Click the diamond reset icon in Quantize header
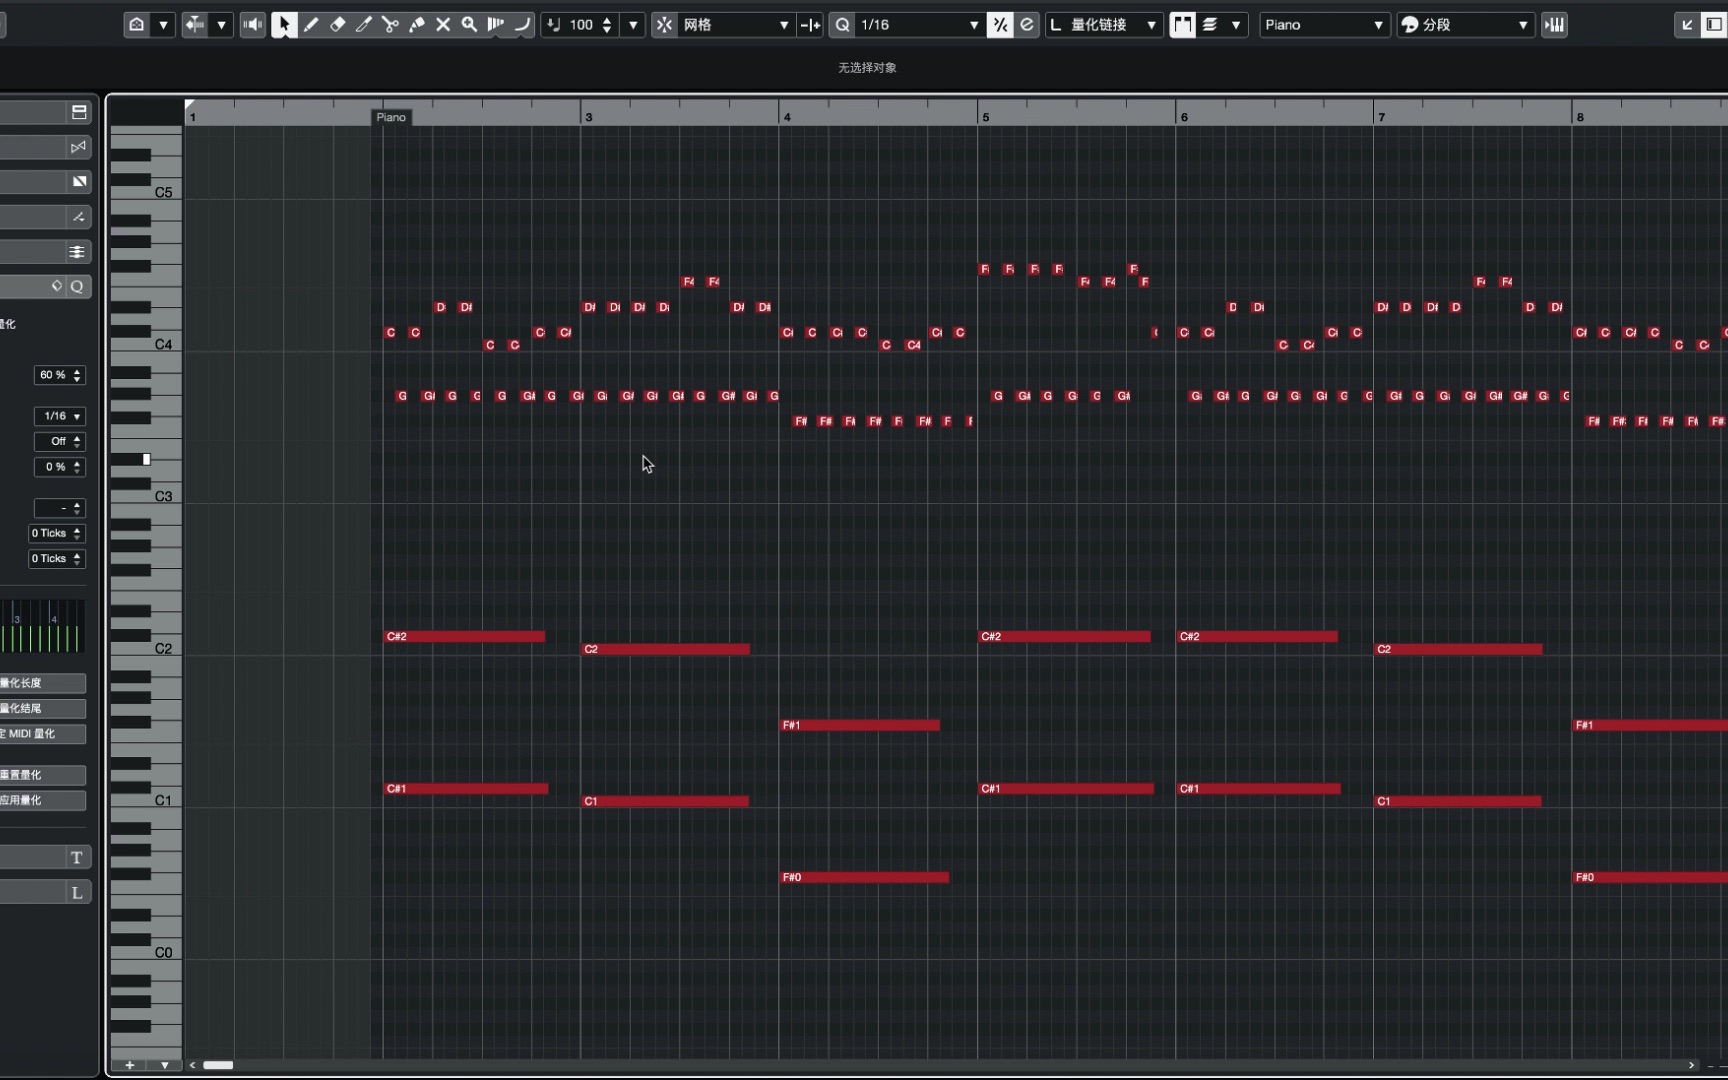 (x=57, y=286)
